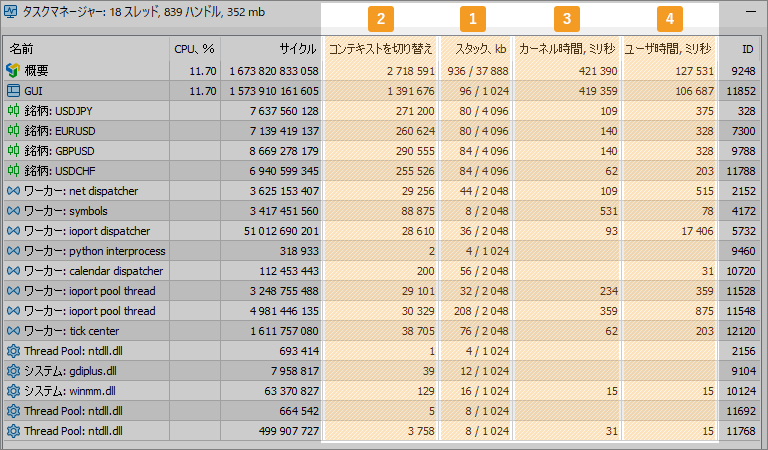Select the 概要 row name
This screenshot has height=450, width=768.
tap(36, 71)
